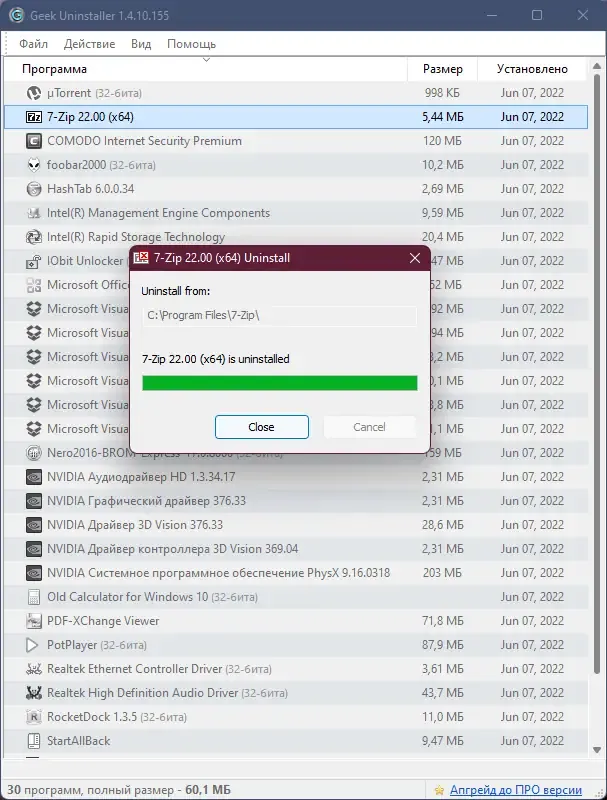The width and height of the screenshot is (607, 800).
Task: Click the NVIDIA Аудиодрайвер HD icon
Action: point(34,477)
